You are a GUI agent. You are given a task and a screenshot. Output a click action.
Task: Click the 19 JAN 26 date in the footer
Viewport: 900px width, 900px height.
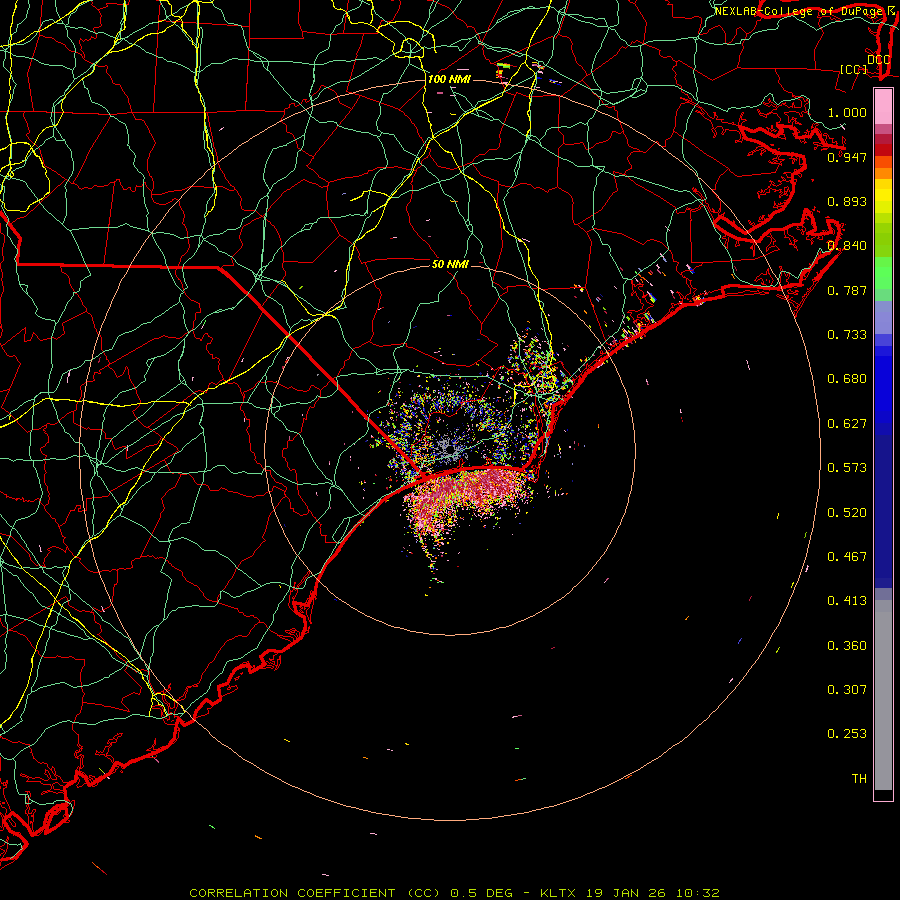(626, 893)
